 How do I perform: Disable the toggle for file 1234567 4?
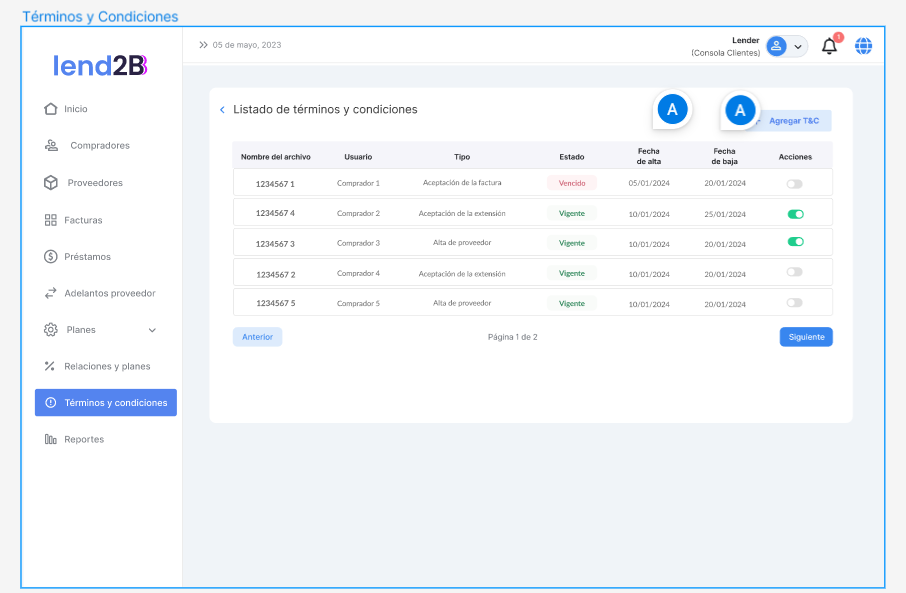click(795, 214)
